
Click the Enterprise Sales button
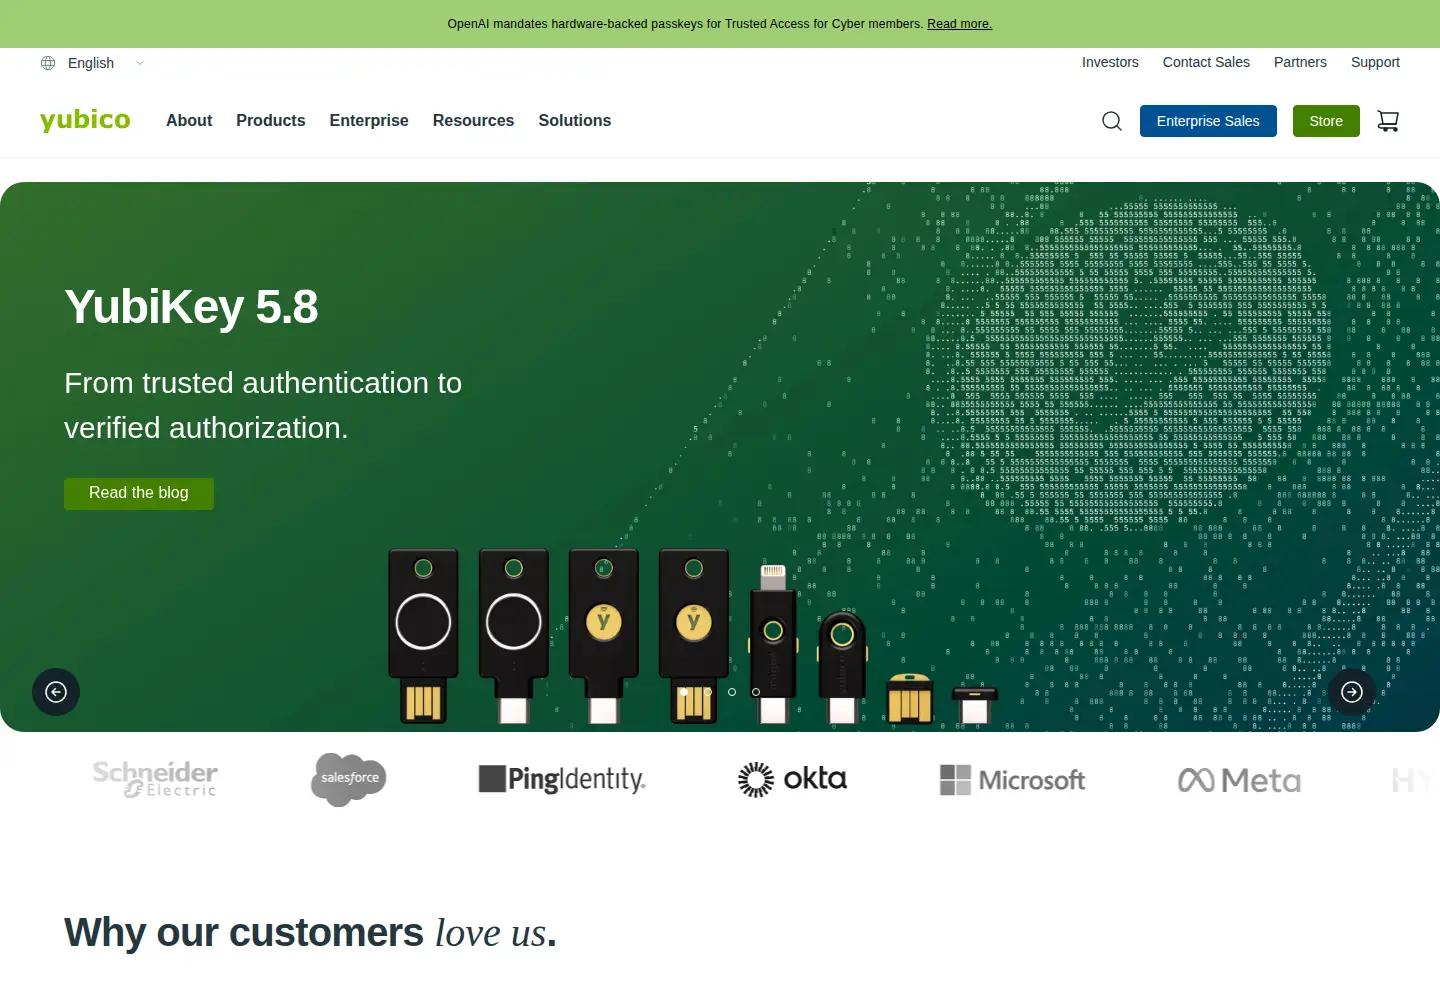pos(1208,121)
